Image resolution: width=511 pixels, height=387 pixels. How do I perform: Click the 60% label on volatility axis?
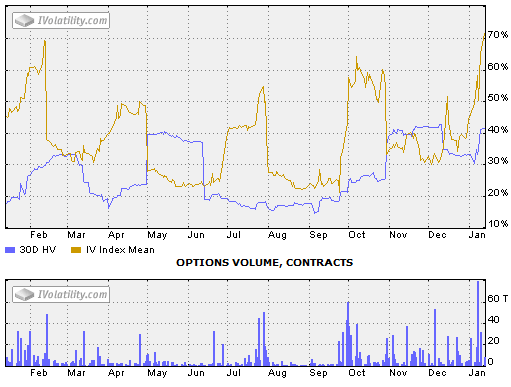497,67
